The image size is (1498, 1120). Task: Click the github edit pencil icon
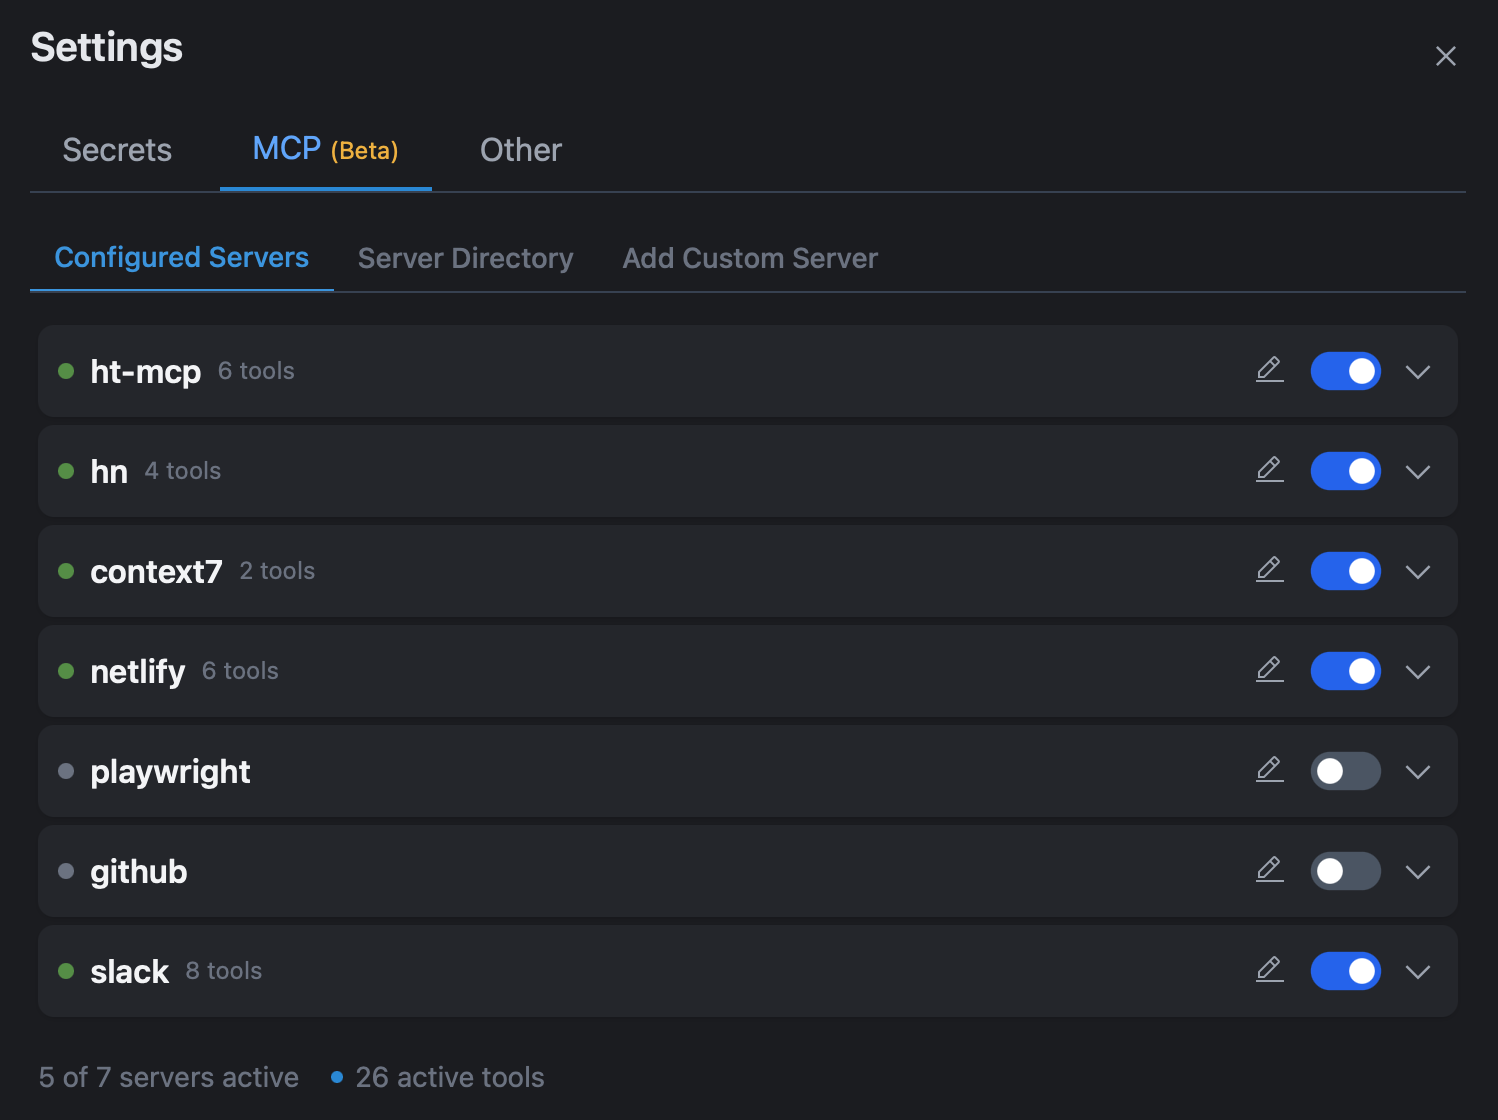tap(1270, 870)
